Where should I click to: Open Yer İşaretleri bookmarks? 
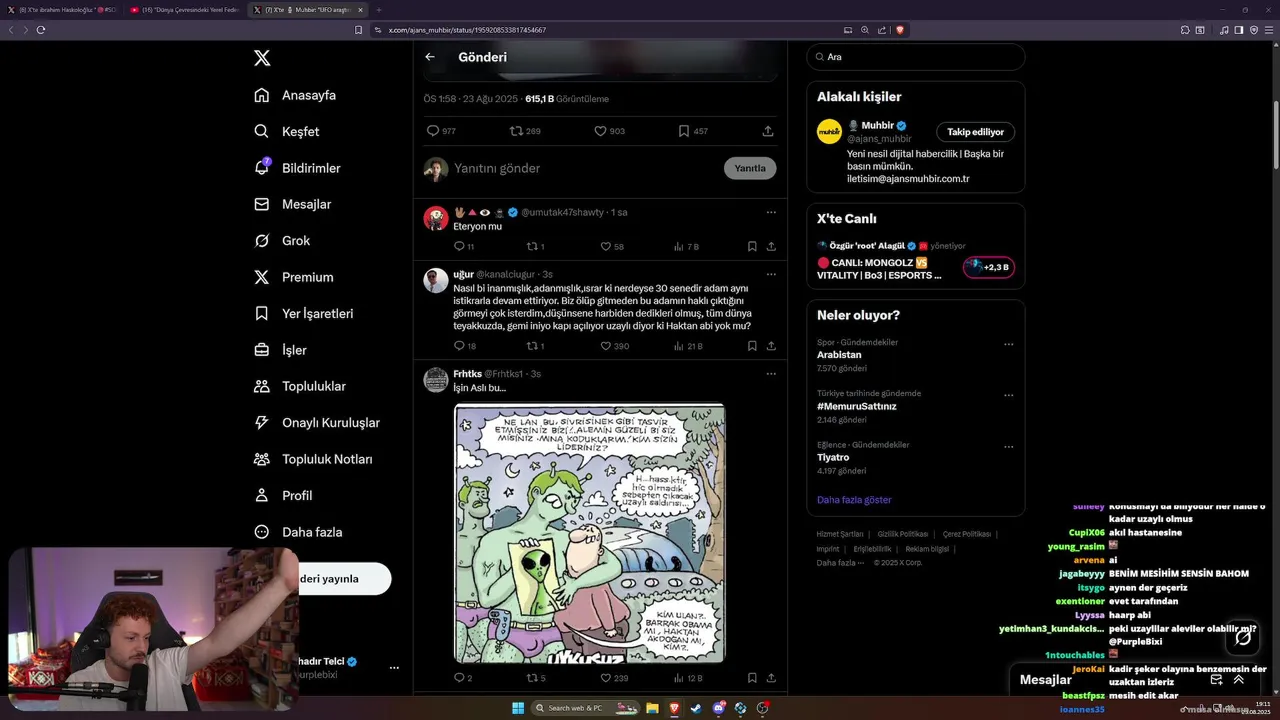click(x=303, y=313)
